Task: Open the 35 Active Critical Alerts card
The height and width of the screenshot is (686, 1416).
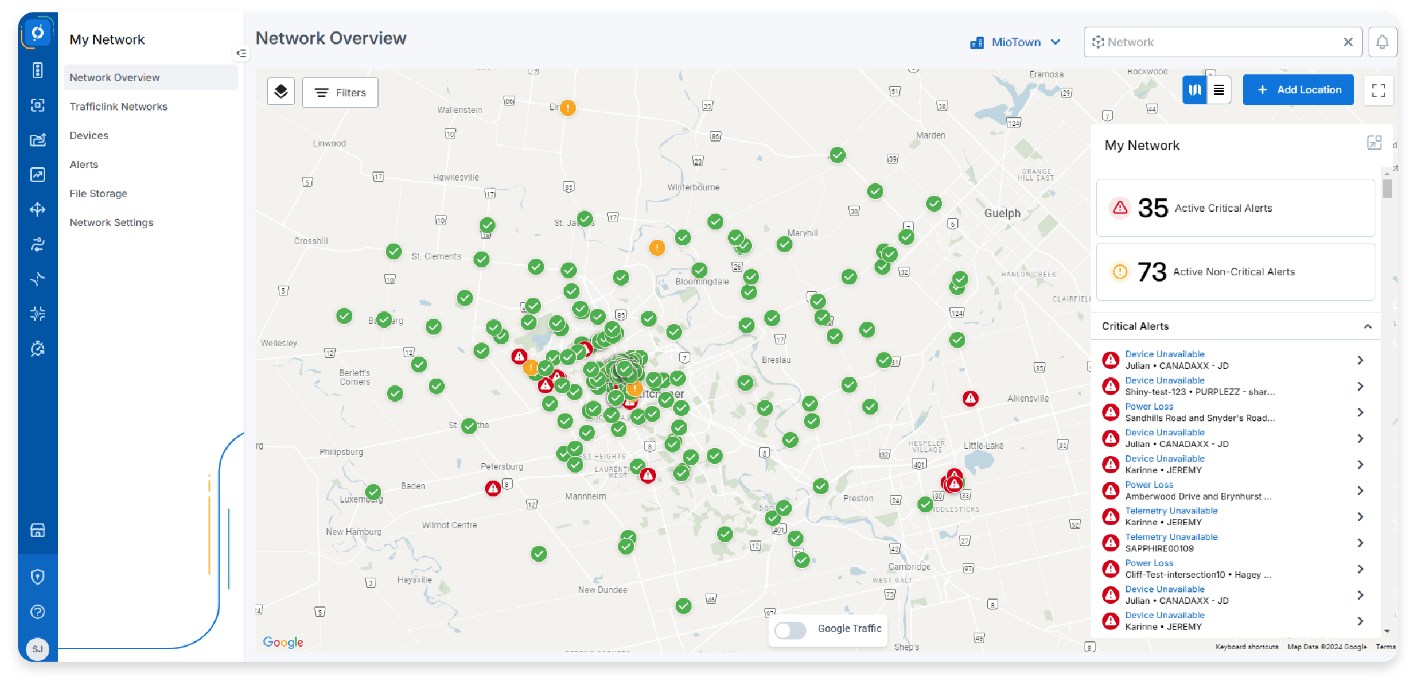Action: tap(1236, 208)
